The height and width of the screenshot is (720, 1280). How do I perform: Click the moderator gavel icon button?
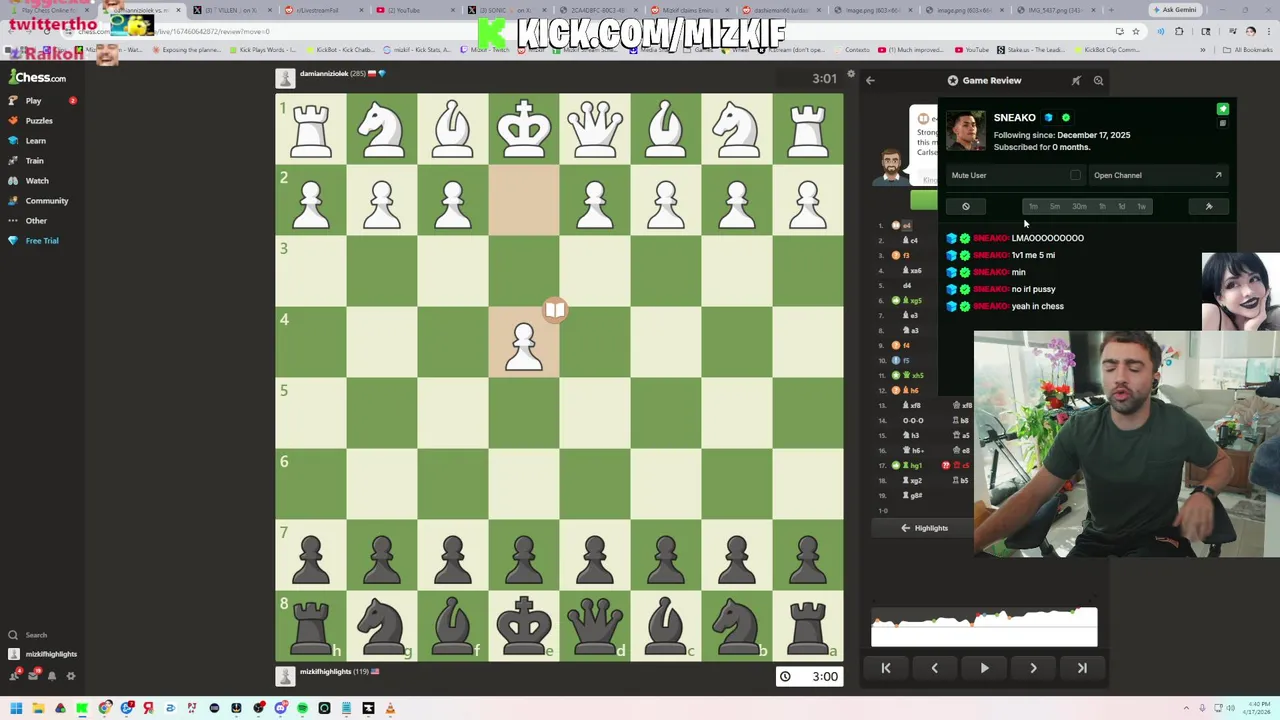(x=1209, y=206)
